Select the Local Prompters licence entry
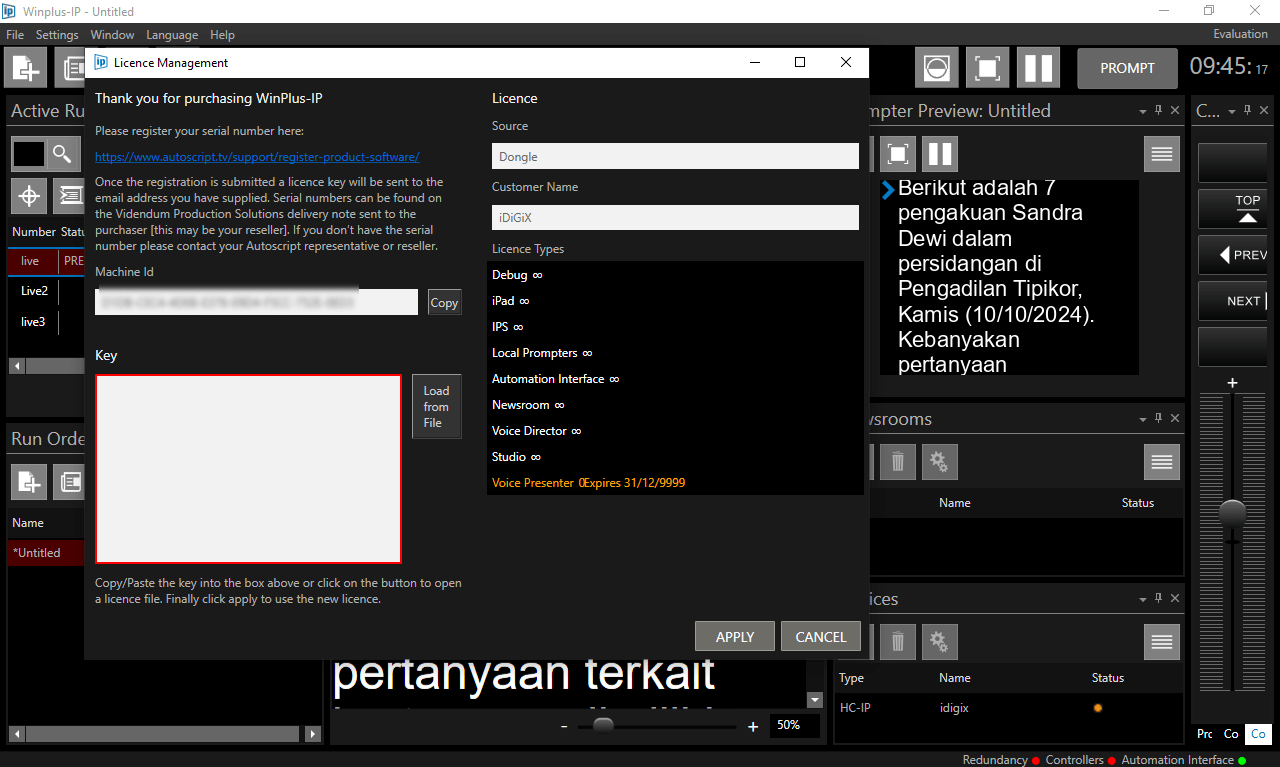The image size is (1280, 767). 675,353
